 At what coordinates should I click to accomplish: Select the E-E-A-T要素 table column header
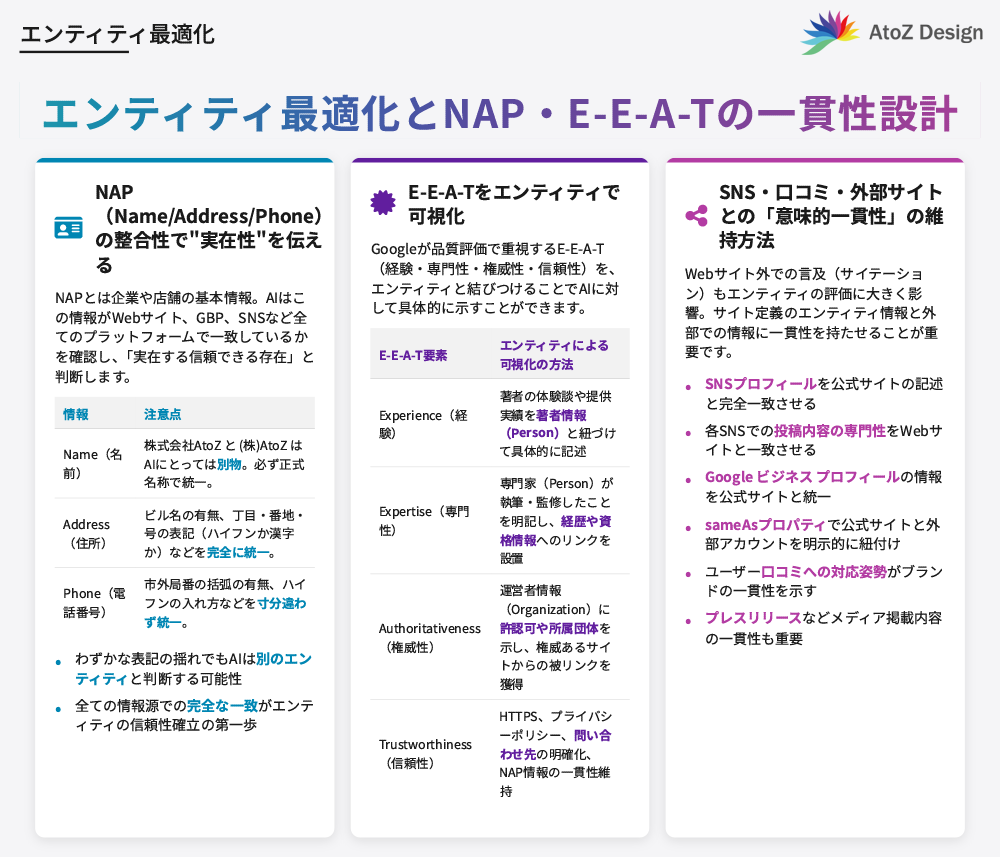click(413, 355)
